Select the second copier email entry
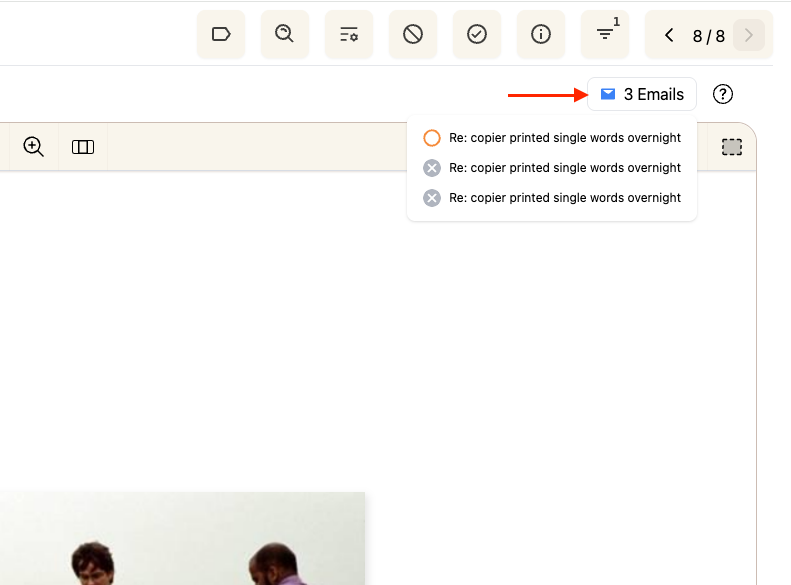Viewport: 791px width, 585px height. pos(552,167)
